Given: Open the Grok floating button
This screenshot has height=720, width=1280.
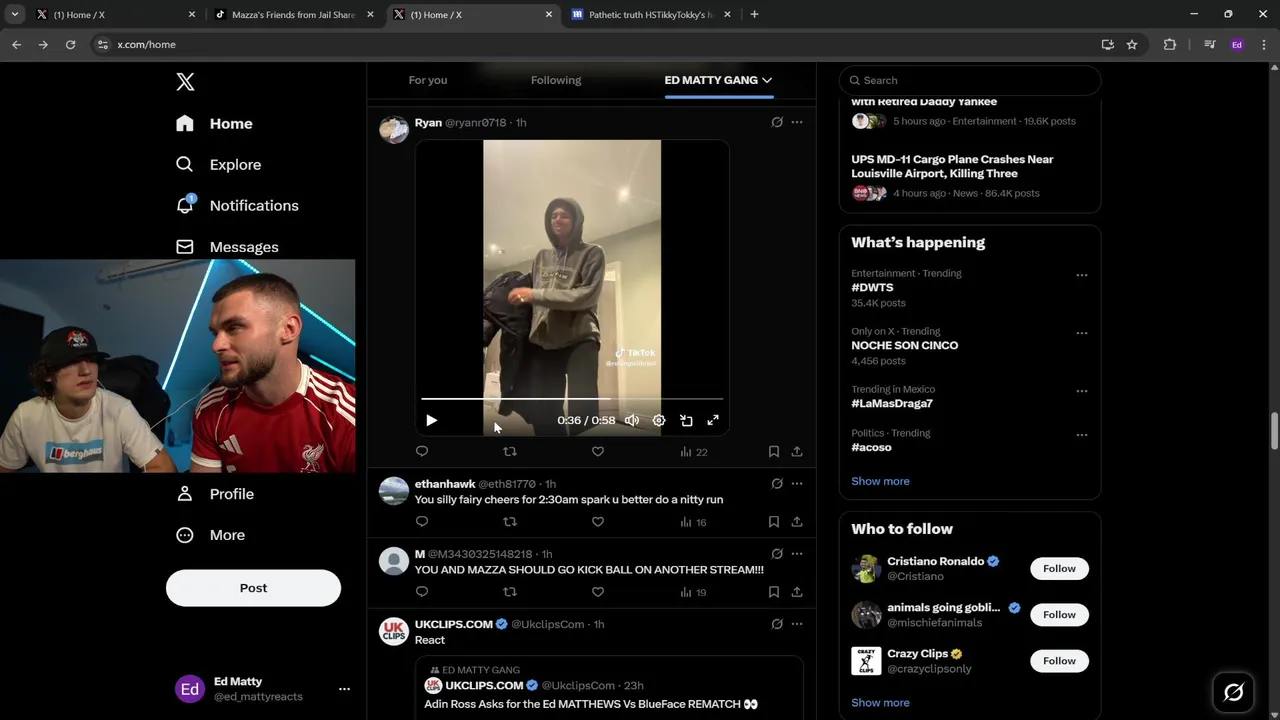Looking at the screenshot, I should tap(1233, 692).
